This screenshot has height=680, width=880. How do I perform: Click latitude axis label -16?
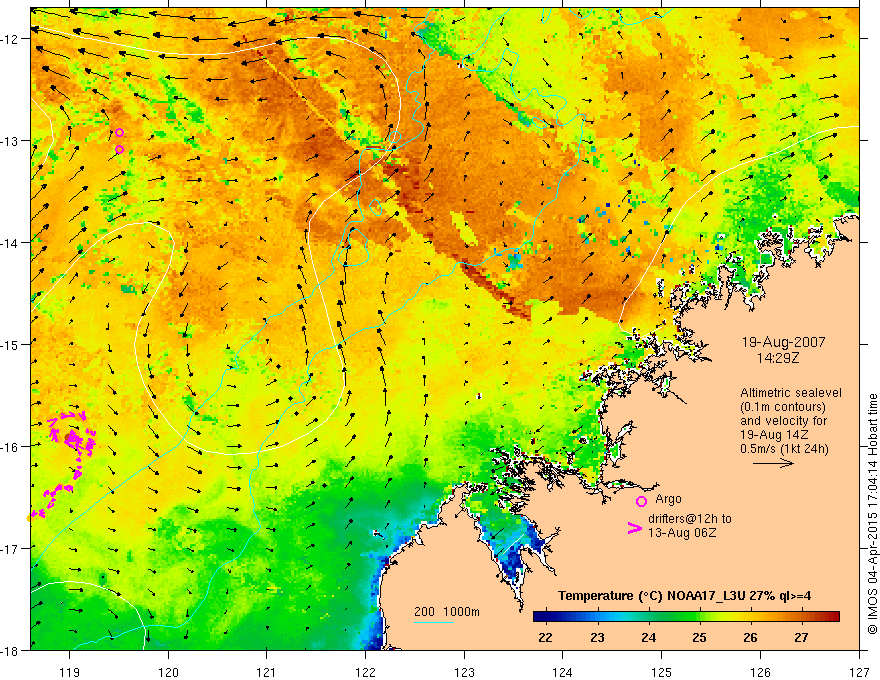click(x=9, y=447)
